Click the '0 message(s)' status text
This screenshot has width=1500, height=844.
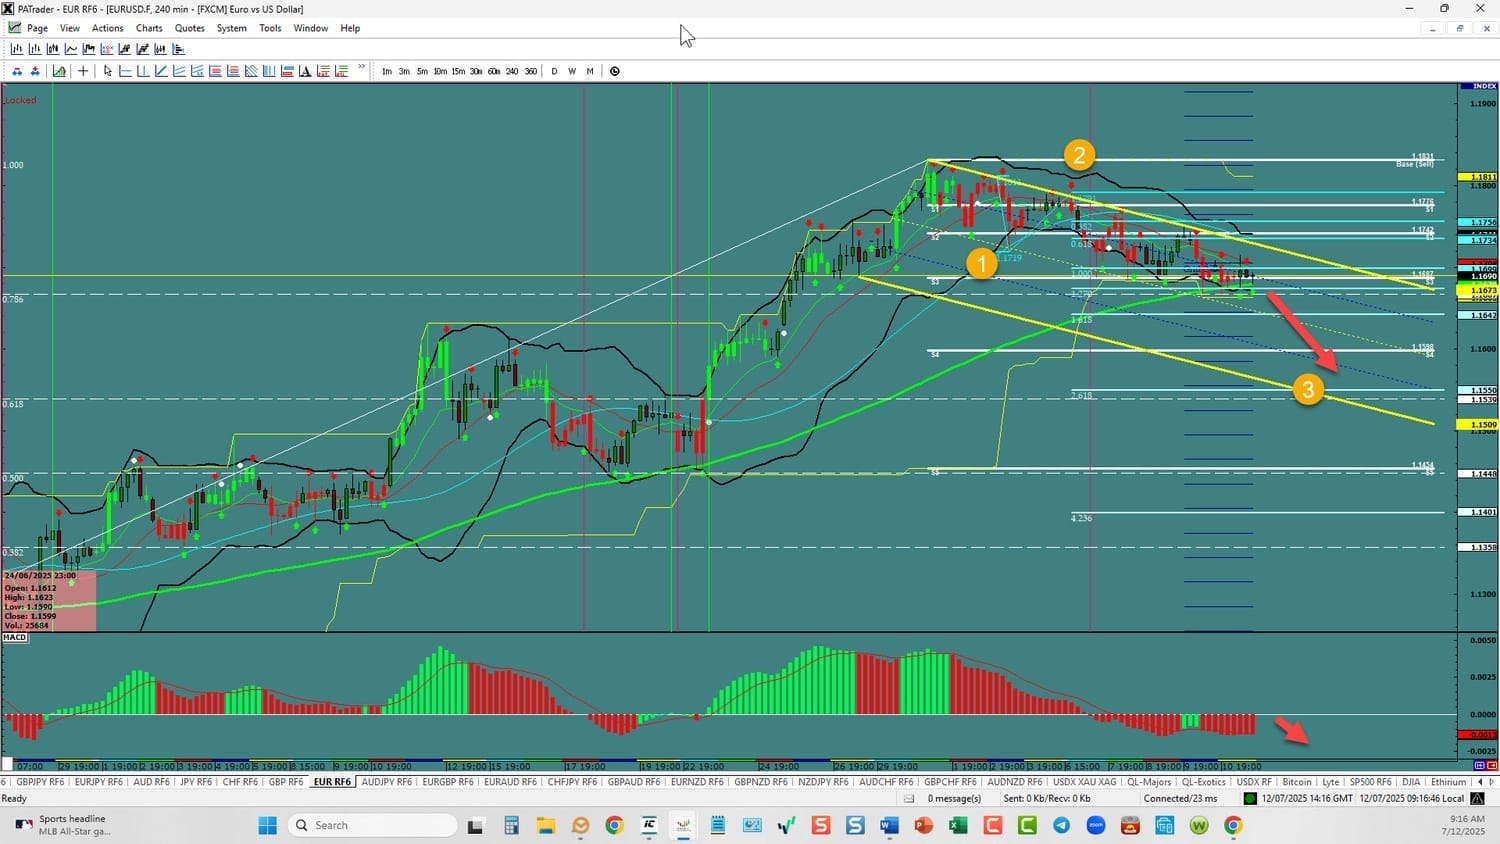pyautogui.click(x=954, y=798)
